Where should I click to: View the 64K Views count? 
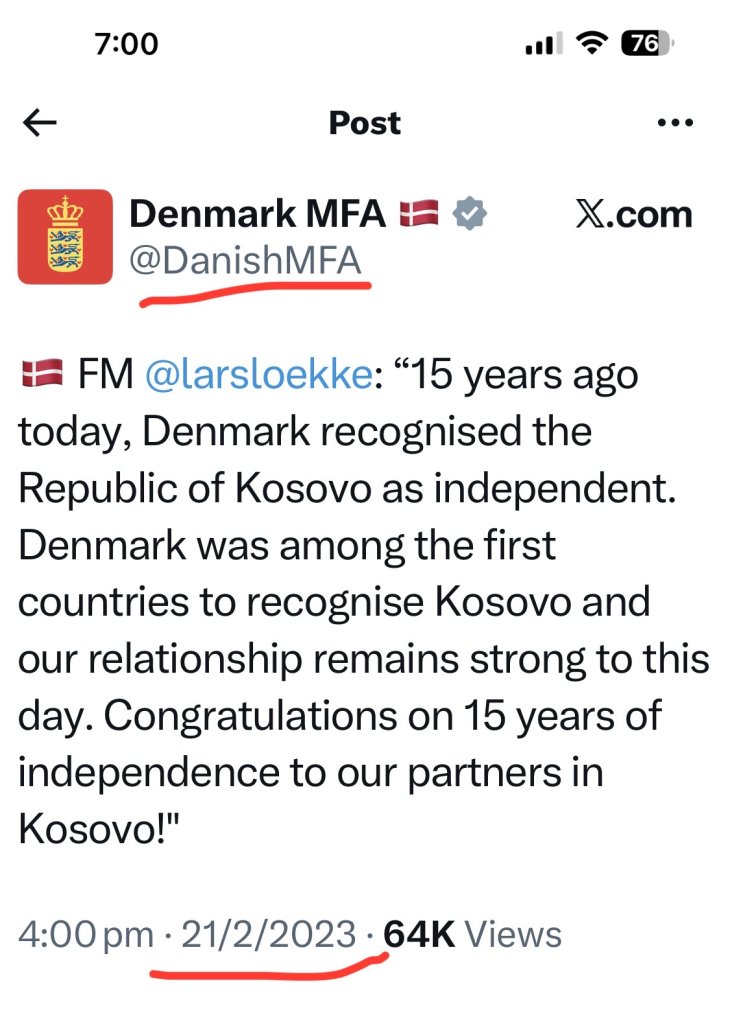(472, 934)
